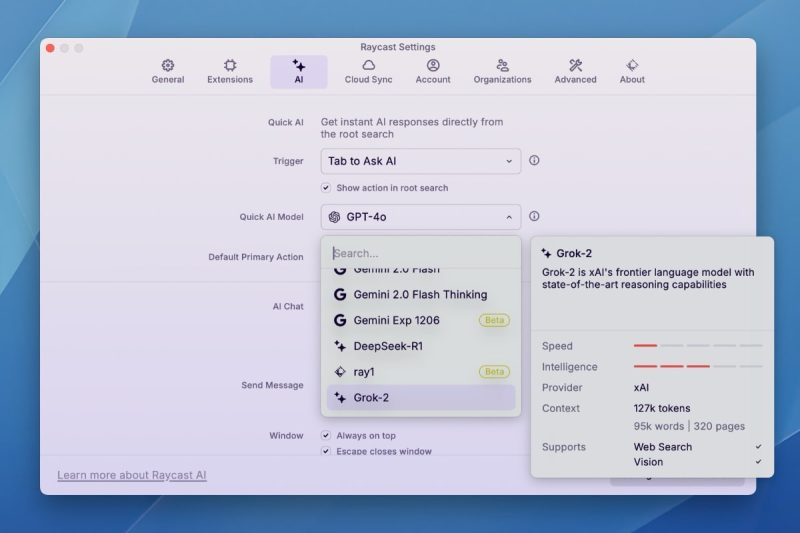Click the AI sparkle icon in toolbar
This screenshot has height=533, width=800.
tap(299, 65)
